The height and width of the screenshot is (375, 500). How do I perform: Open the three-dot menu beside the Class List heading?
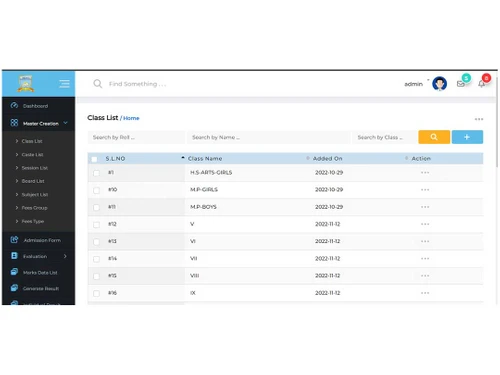[479, 119]
